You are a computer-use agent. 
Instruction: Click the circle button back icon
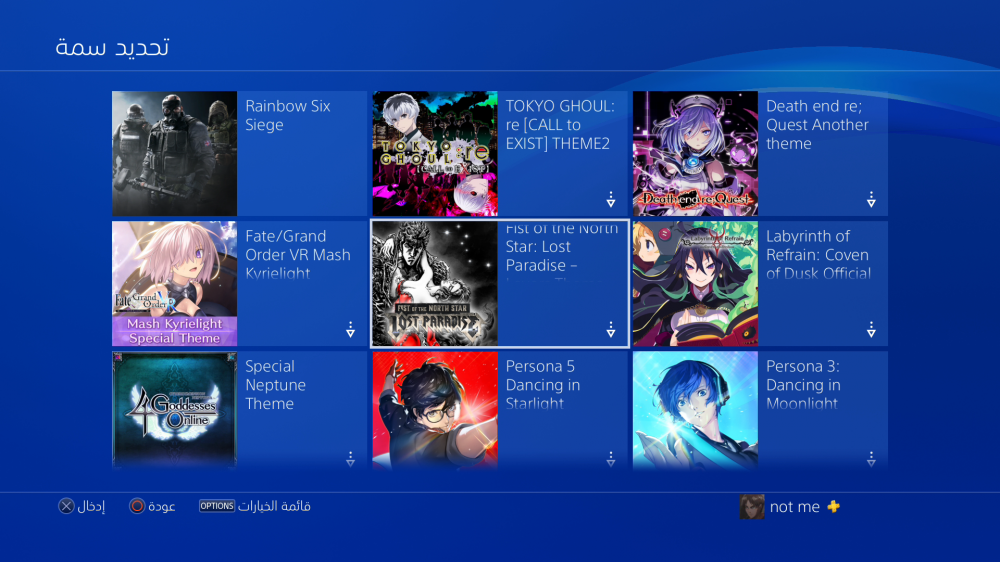click(136, 506)
